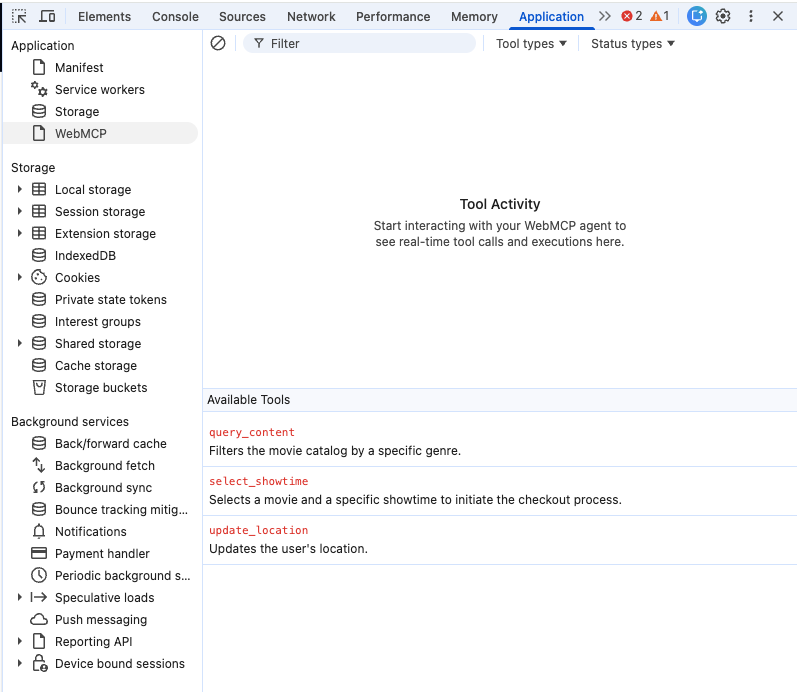Click the Storage database icon under Application
Image resolution: width=797 pixels, height=692 pixels.
point(39,111)
